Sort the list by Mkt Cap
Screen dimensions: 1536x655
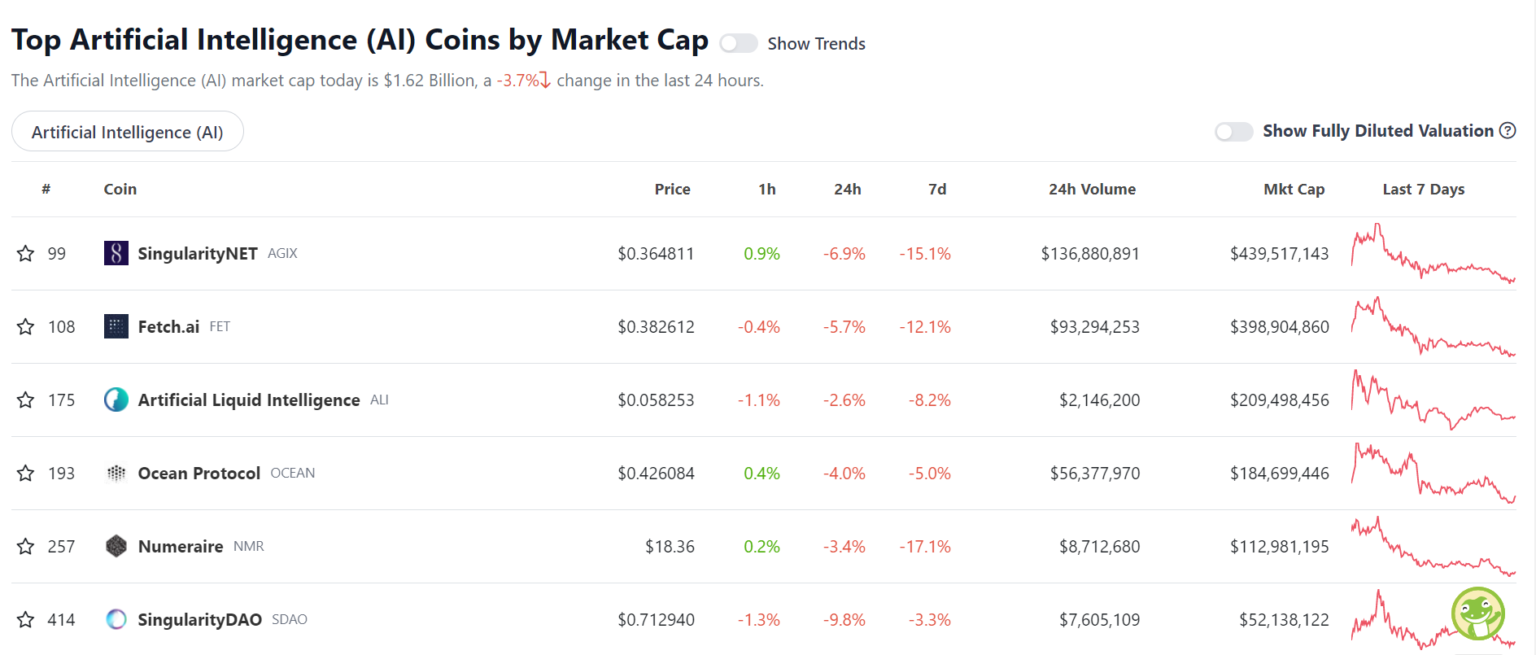point(1294,189)
